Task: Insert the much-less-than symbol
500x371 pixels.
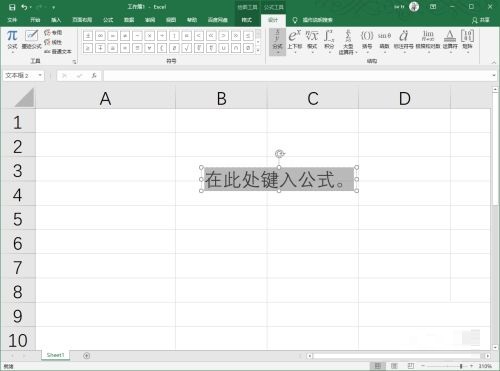Action: pos(211,36)
